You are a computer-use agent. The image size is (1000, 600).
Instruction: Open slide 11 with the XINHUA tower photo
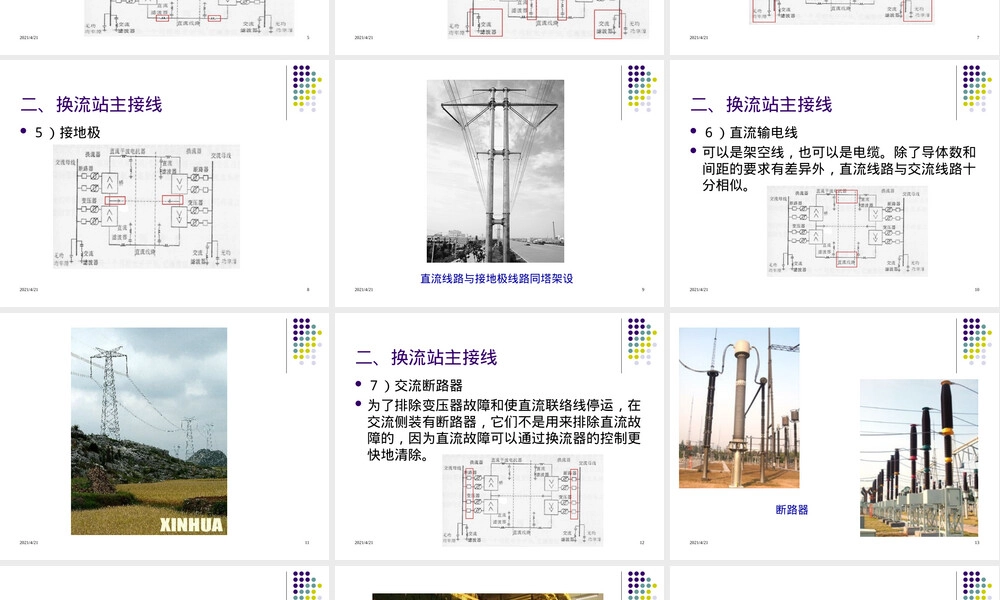(165, 436)
